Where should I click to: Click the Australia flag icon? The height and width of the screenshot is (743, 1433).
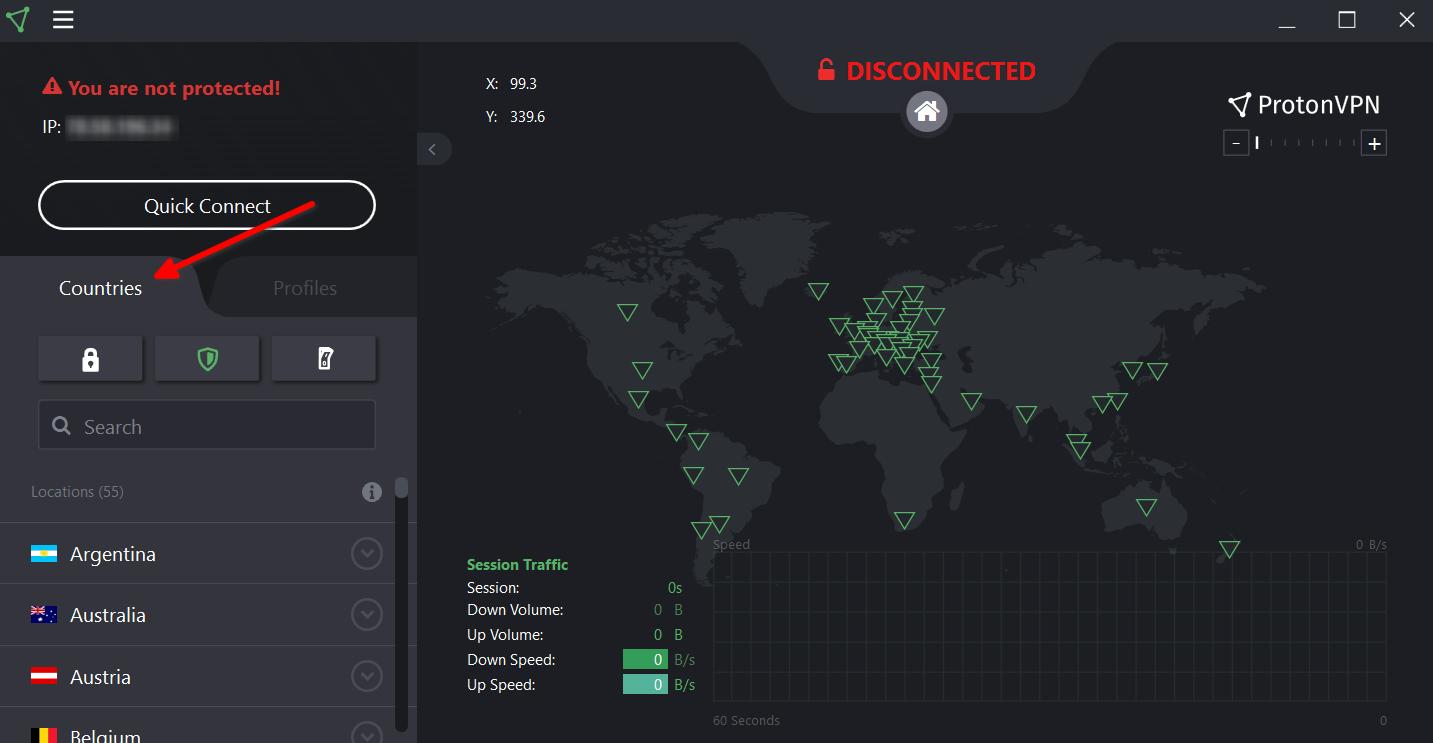[x=44, y=615]
